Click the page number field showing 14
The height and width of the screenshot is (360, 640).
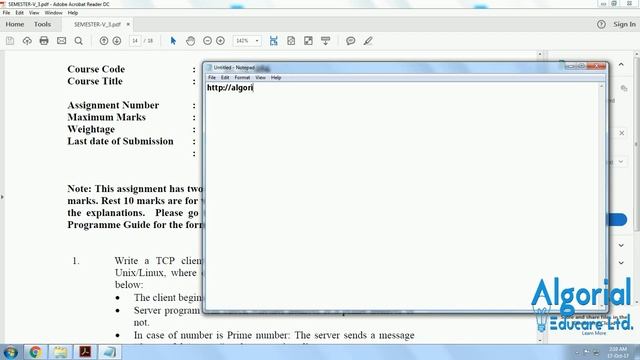coord(135,41)
